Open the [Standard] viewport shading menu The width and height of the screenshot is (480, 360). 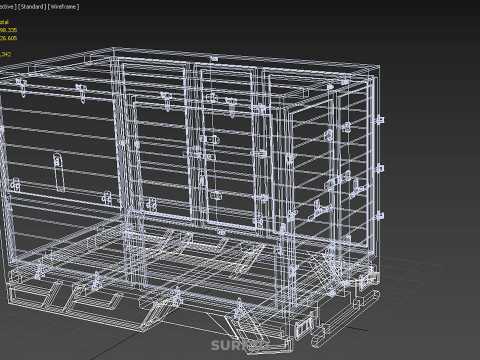[x=32, y=7]
